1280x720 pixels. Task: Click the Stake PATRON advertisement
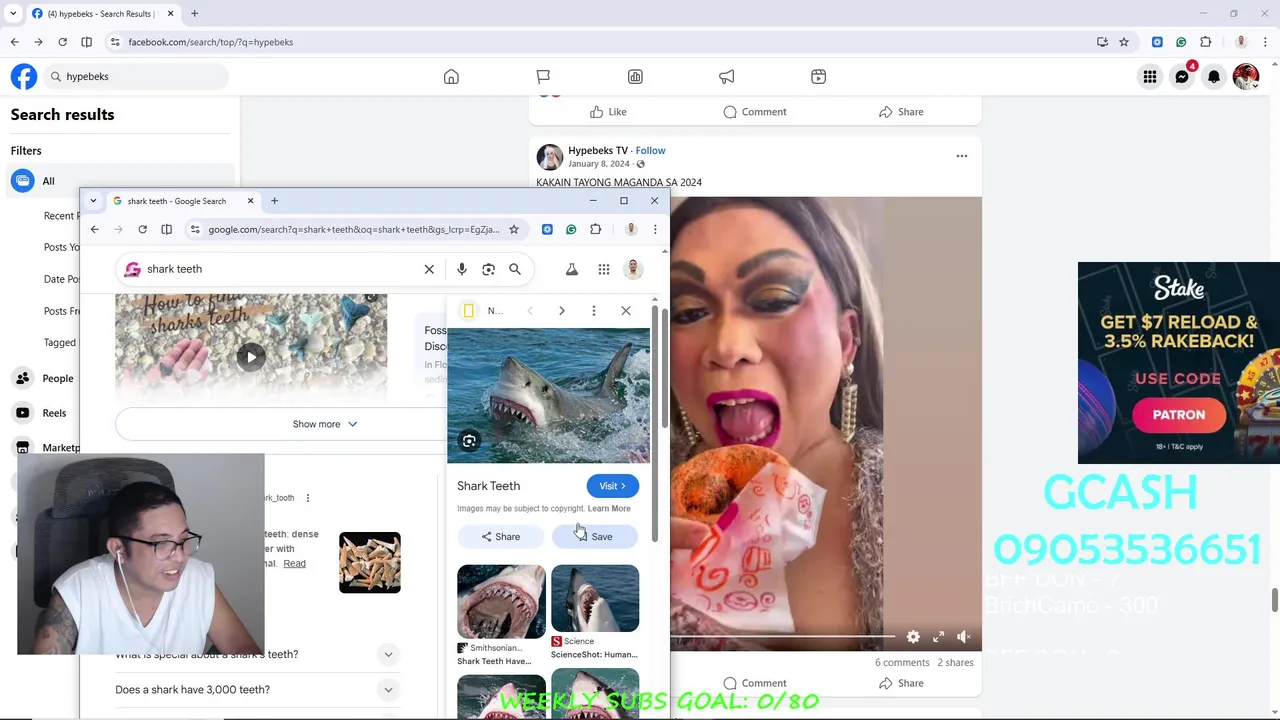(x=1179, y=363)
